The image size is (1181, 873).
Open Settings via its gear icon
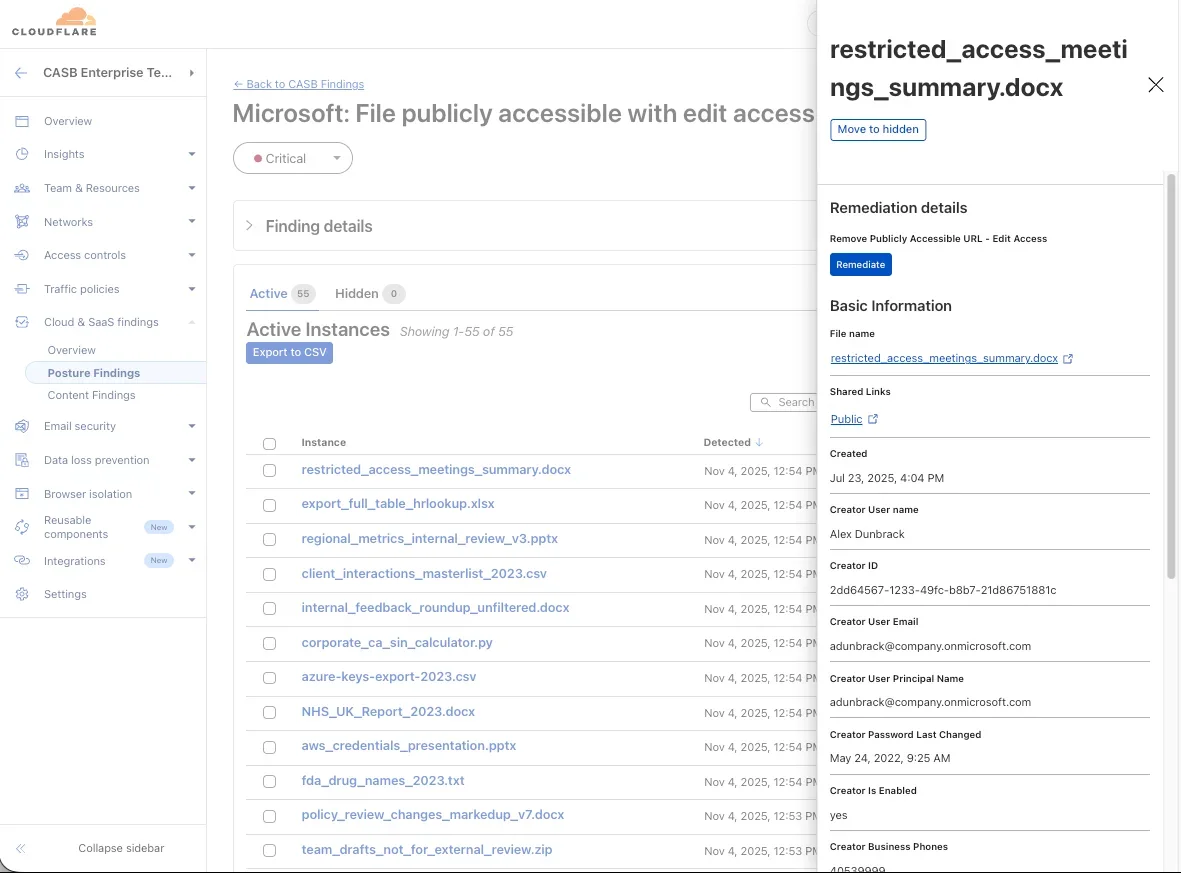(x=22, y=594)
